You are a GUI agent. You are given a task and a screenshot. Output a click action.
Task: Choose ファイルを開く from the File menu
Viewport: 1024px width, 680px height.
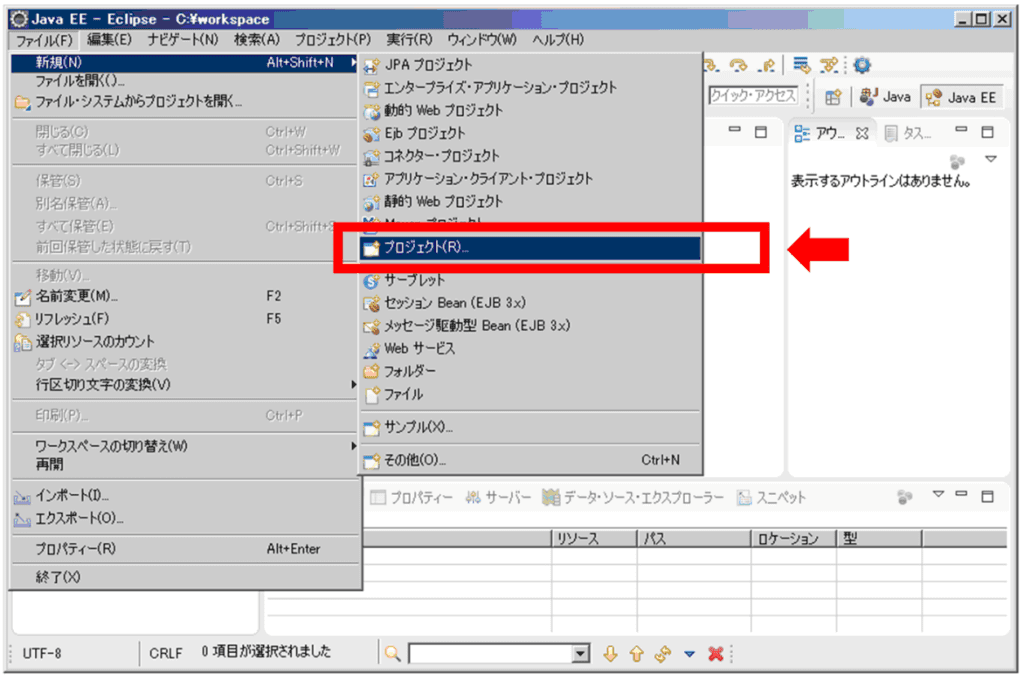click(x=185, y=82)
